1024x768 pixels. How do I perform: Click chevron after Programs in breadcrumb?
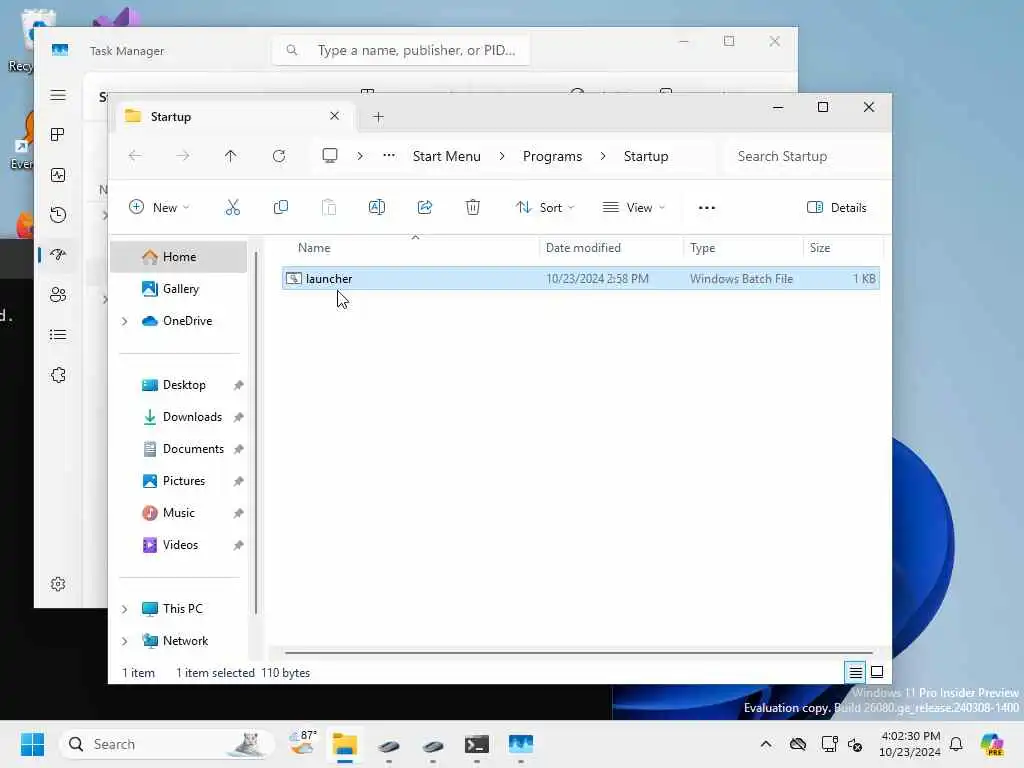pos(603,156)
